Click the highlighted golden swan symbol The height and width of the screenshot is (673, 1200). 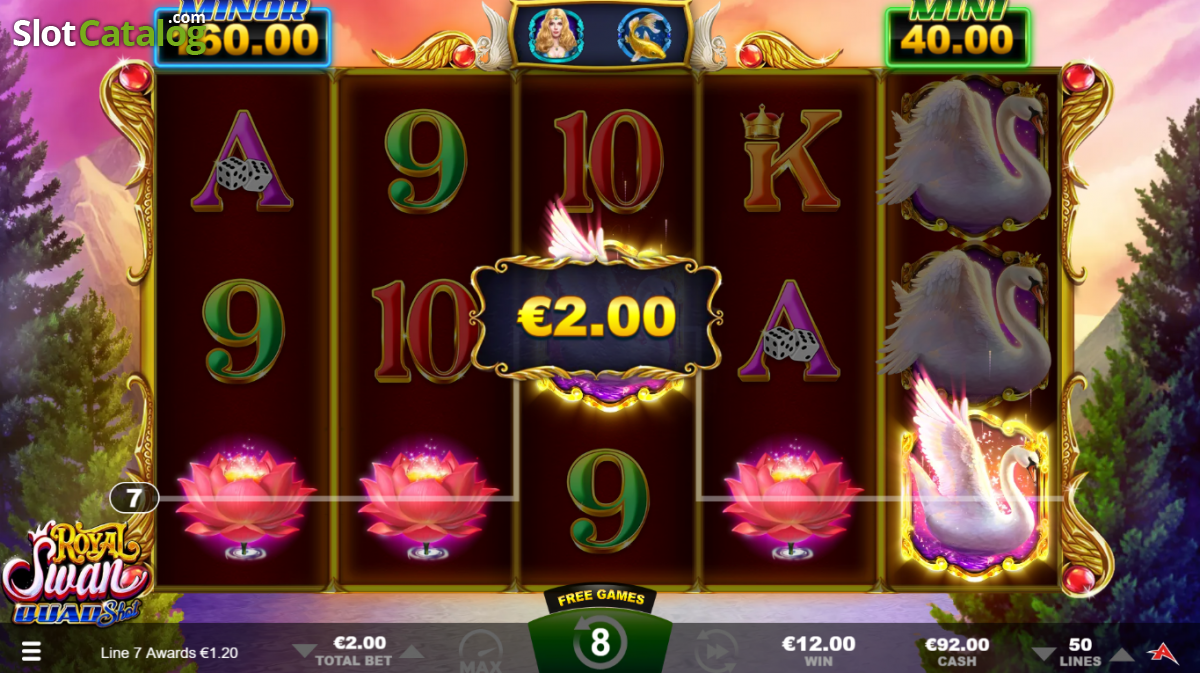click(974, 494)
